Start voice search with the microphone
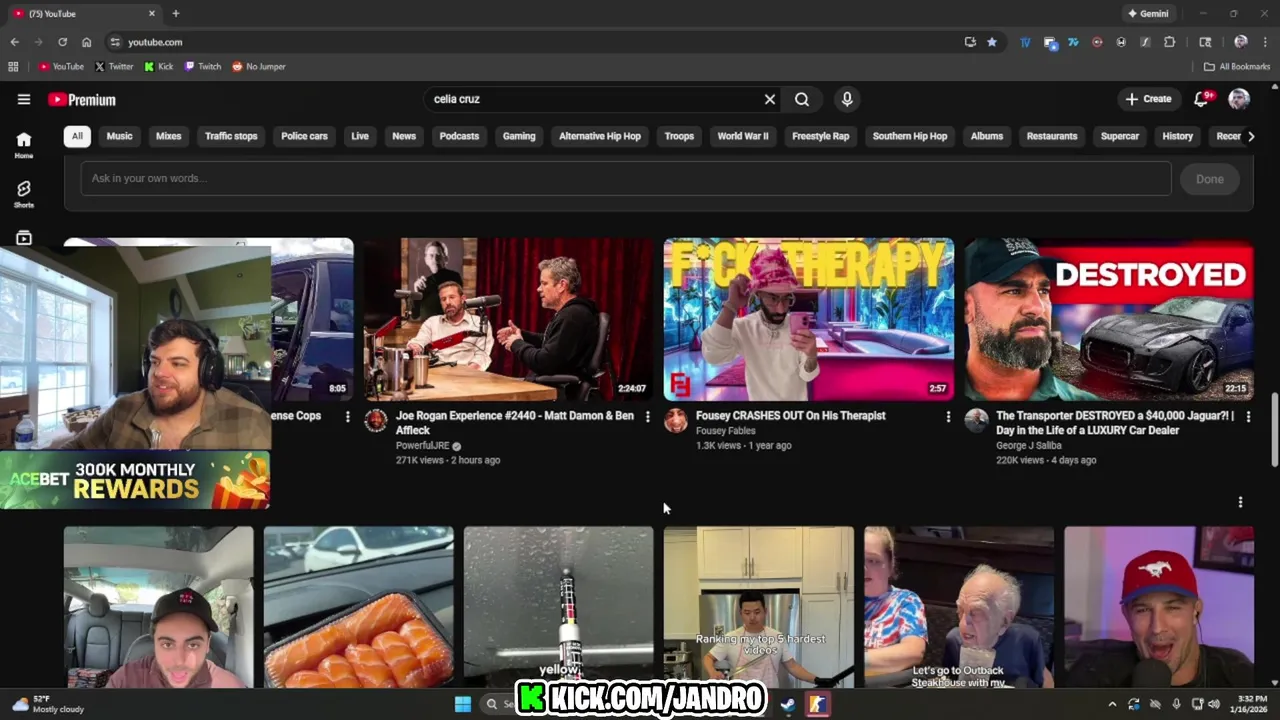Viewport: 1280px width, 720px height. [847, 99]
